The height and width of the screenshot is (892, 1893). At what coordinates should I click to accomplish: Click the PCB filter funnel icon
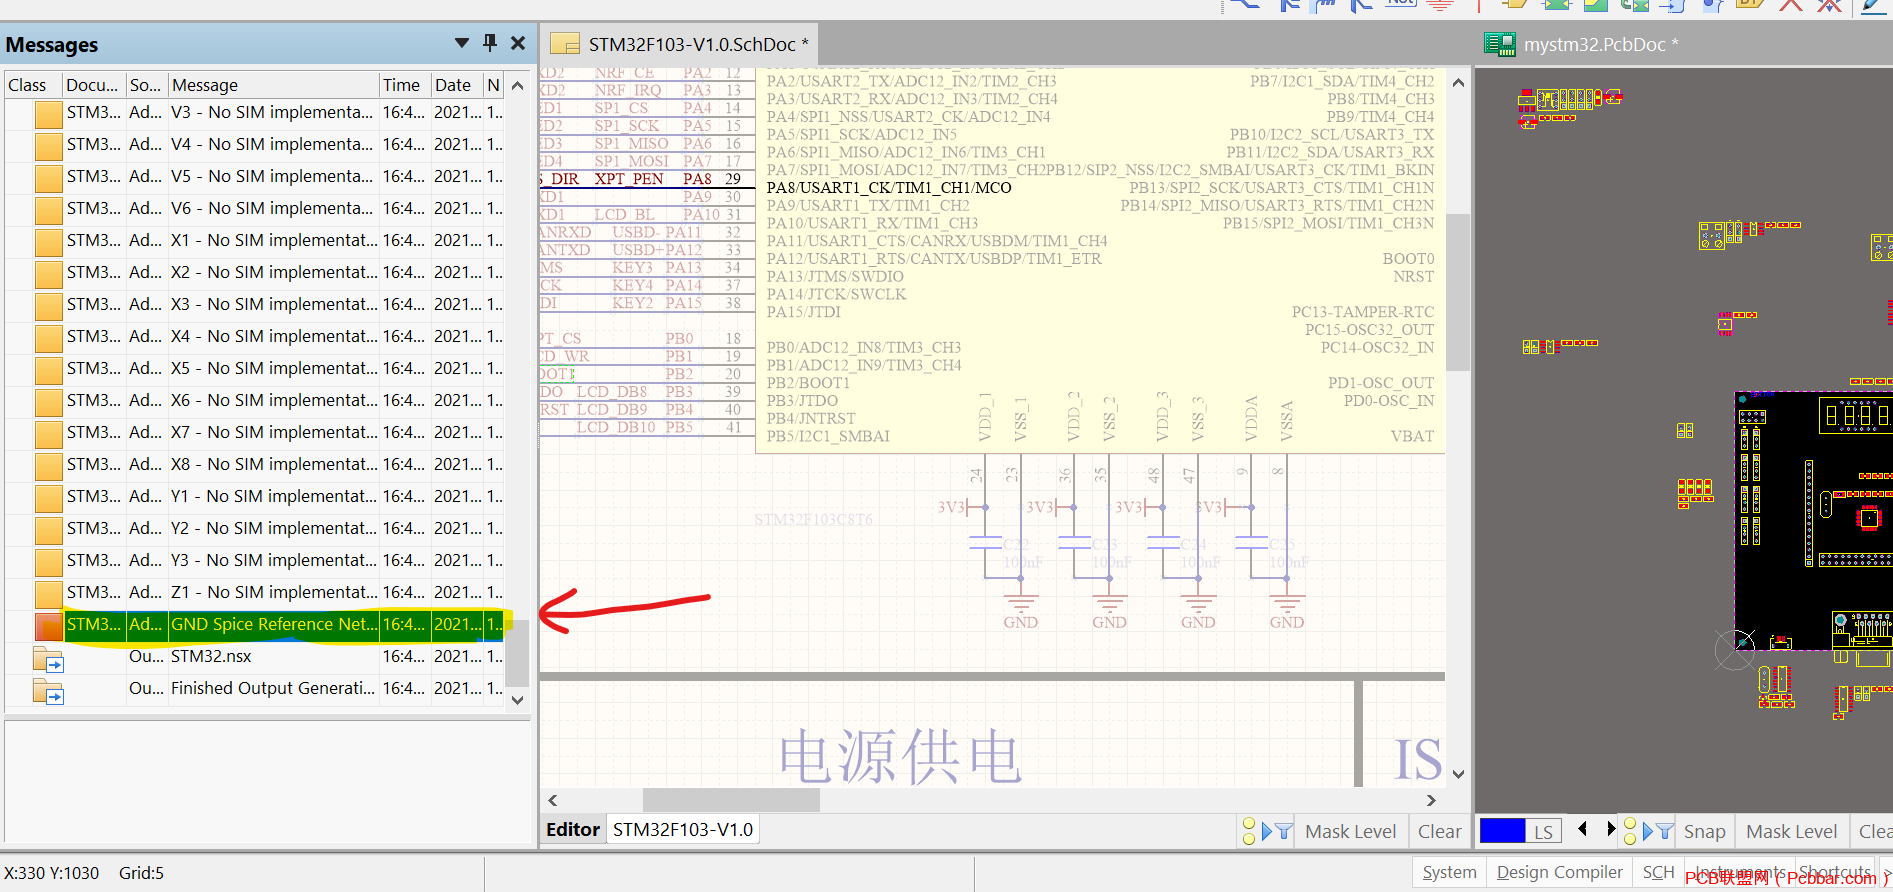1665,831
